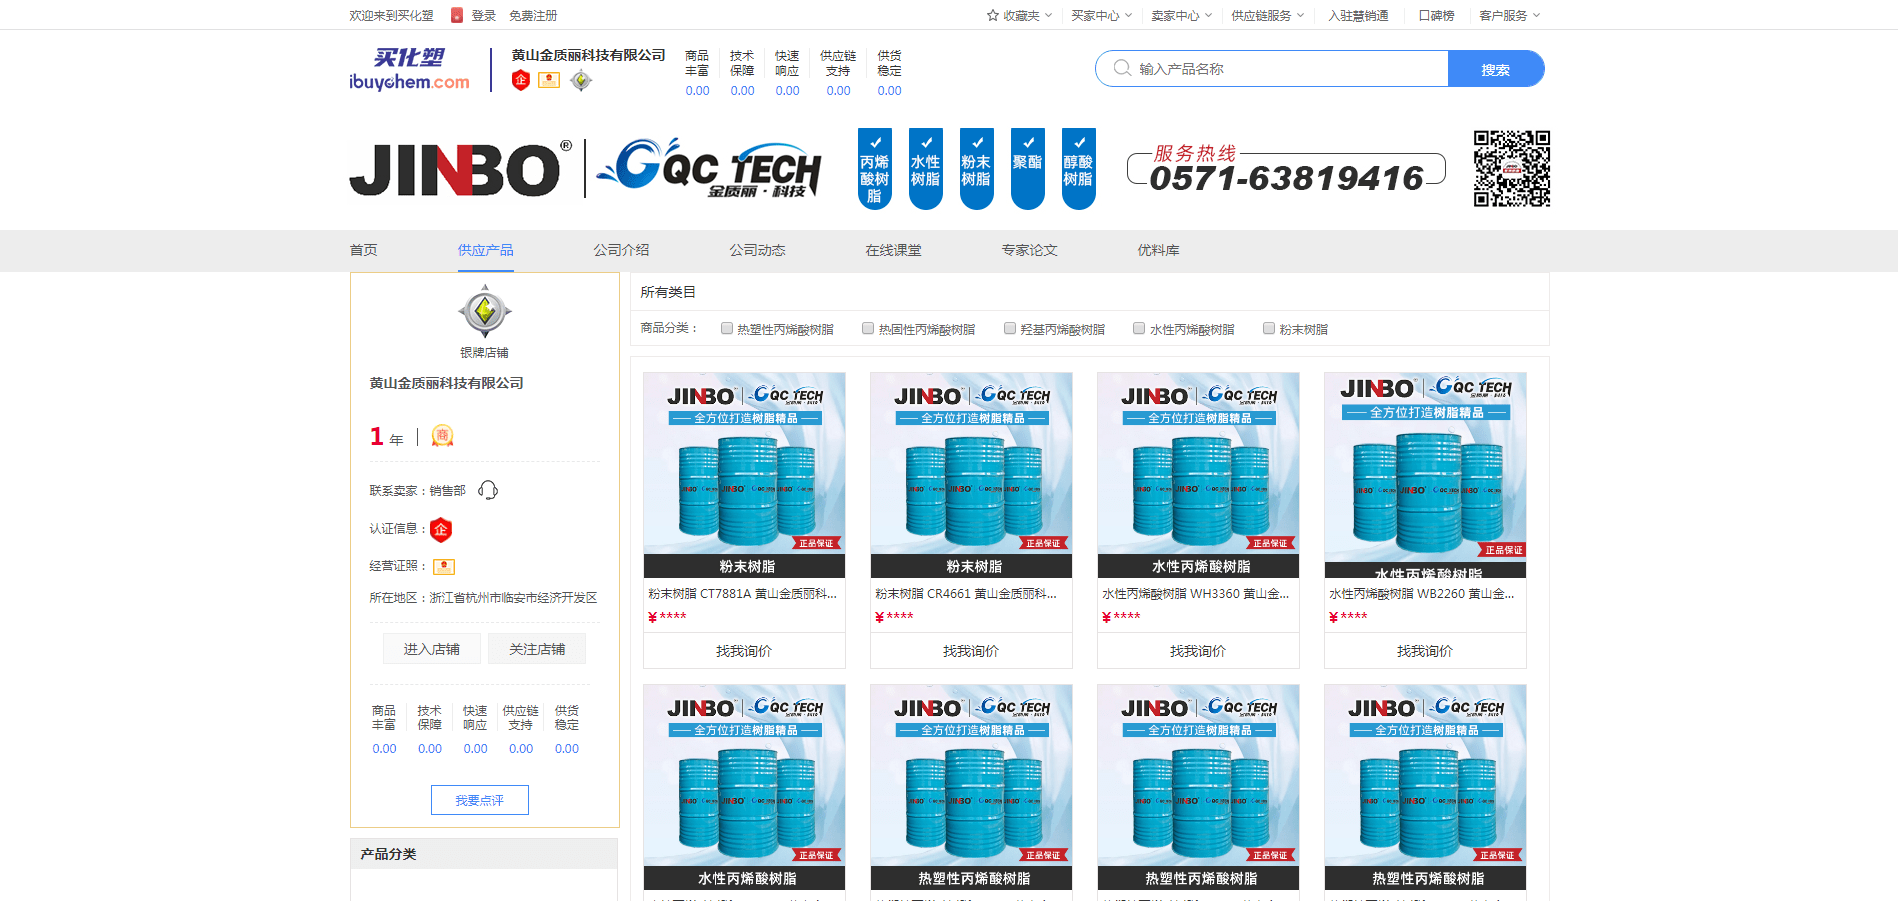Click the blue 丙烯酸树脂 banner tag

coord(875,169)
